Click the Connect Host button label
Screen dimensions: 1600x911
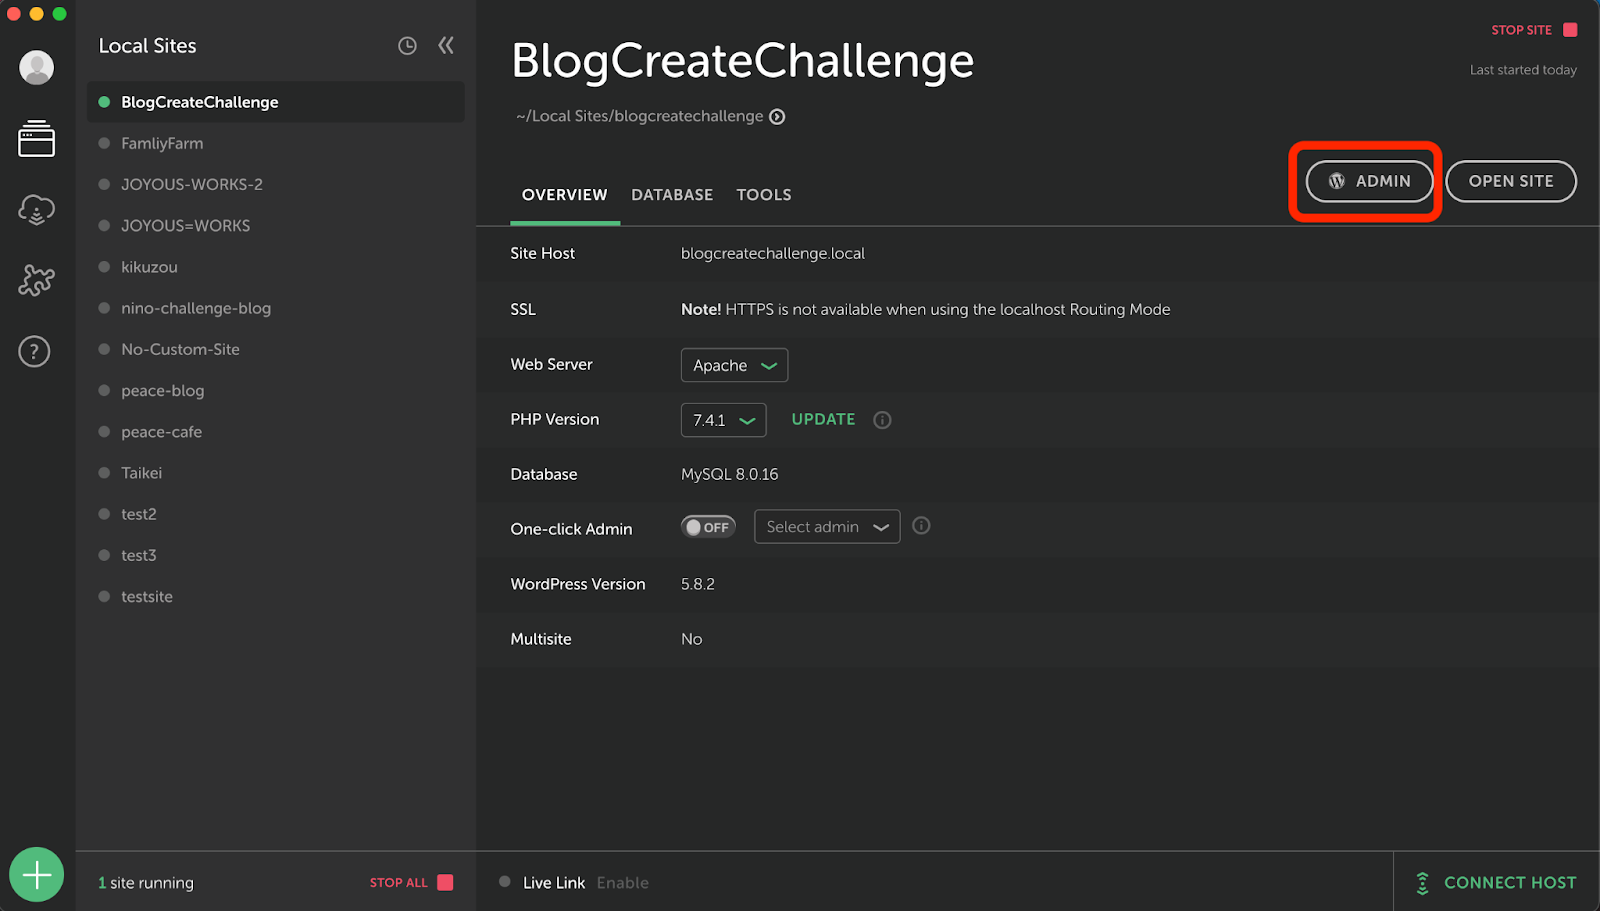pyautogui.click(x=1510, y=883)
